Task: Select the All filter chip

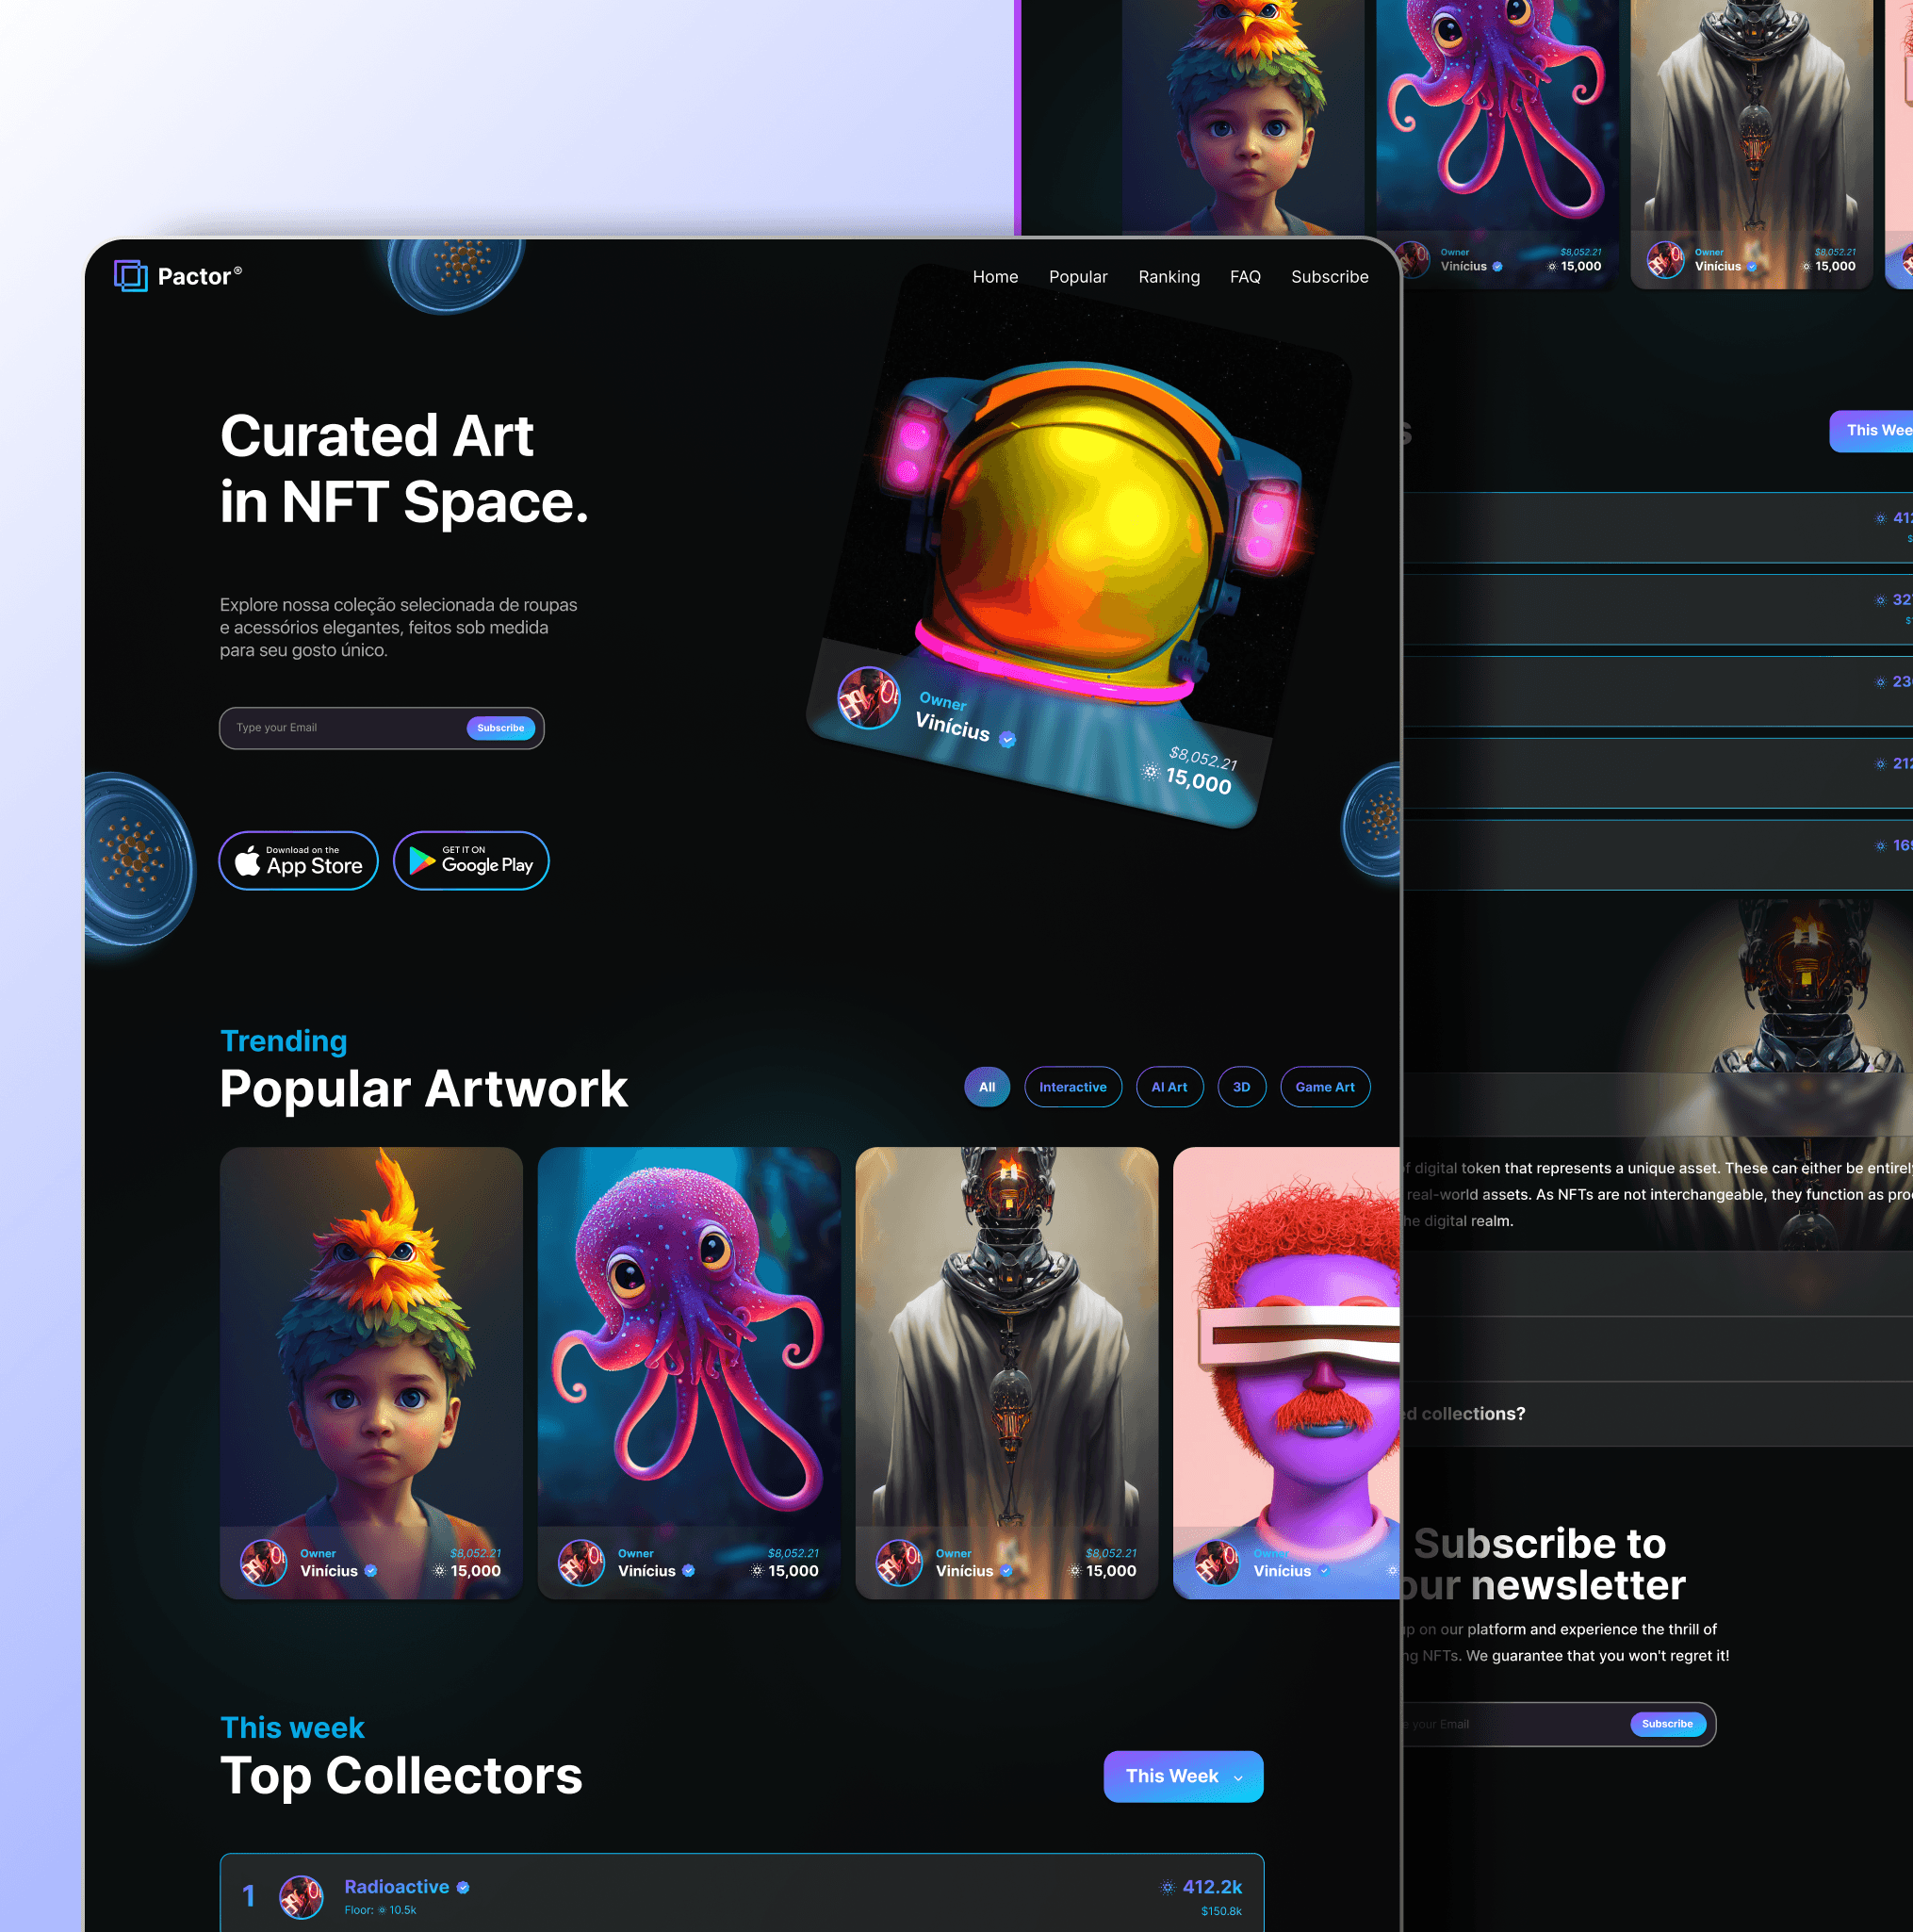Action: [986, 1087]
